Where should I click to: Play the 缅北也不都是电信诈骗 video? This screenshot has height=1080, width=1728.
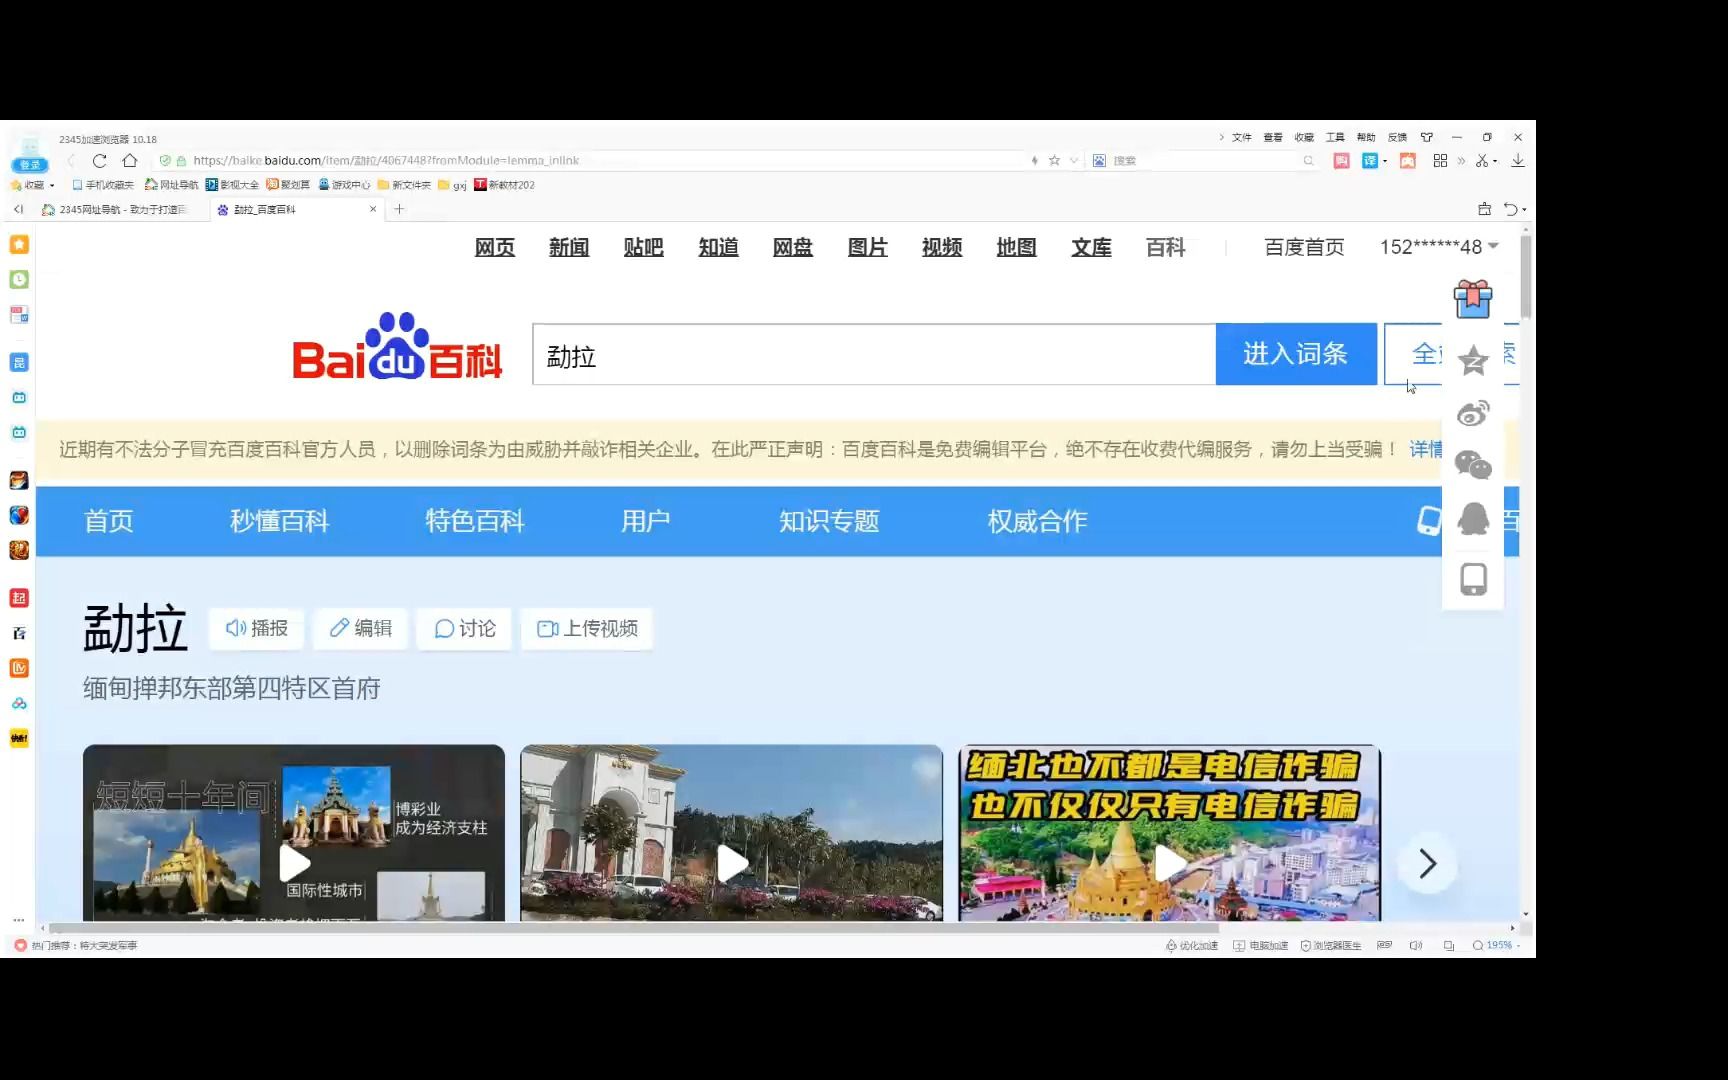point(1169,863)
